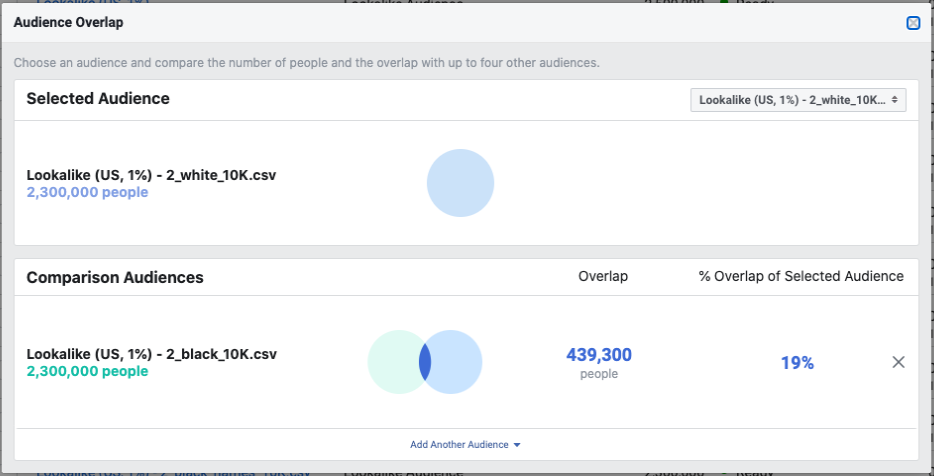Click the Audience Overlap dialog title
Viewport: 934px width, 476px height.
69,22
